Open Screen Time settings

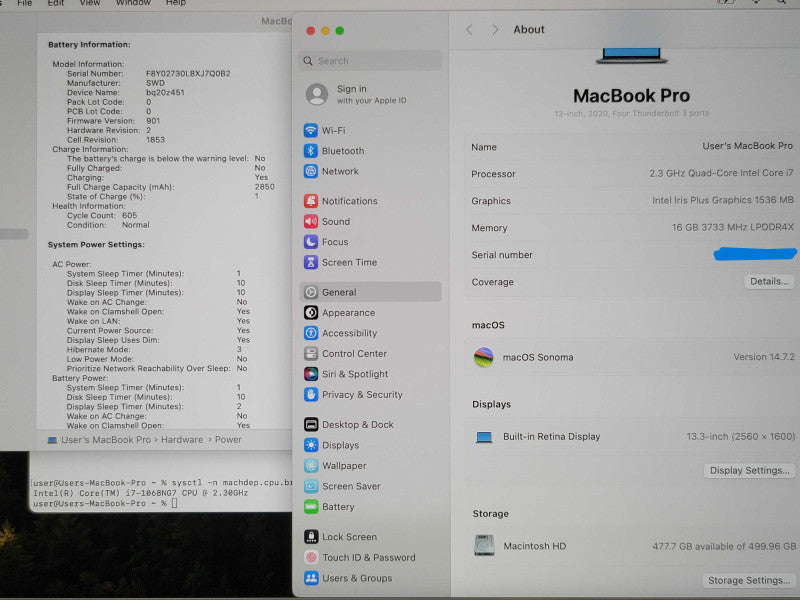[340, 262]
